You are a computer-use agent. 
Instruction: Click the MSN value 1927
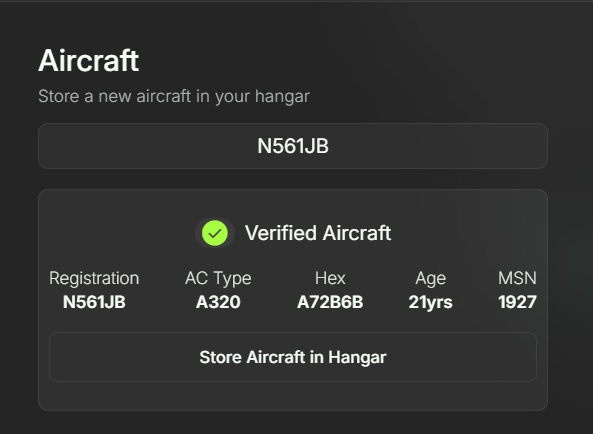pos(517,302)
